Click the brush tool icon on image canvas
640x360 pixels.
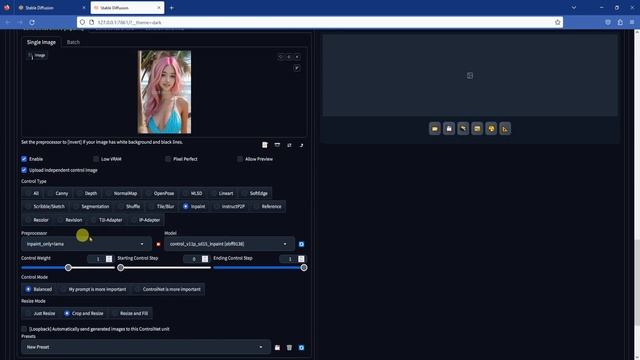click(x=297, y=68)
